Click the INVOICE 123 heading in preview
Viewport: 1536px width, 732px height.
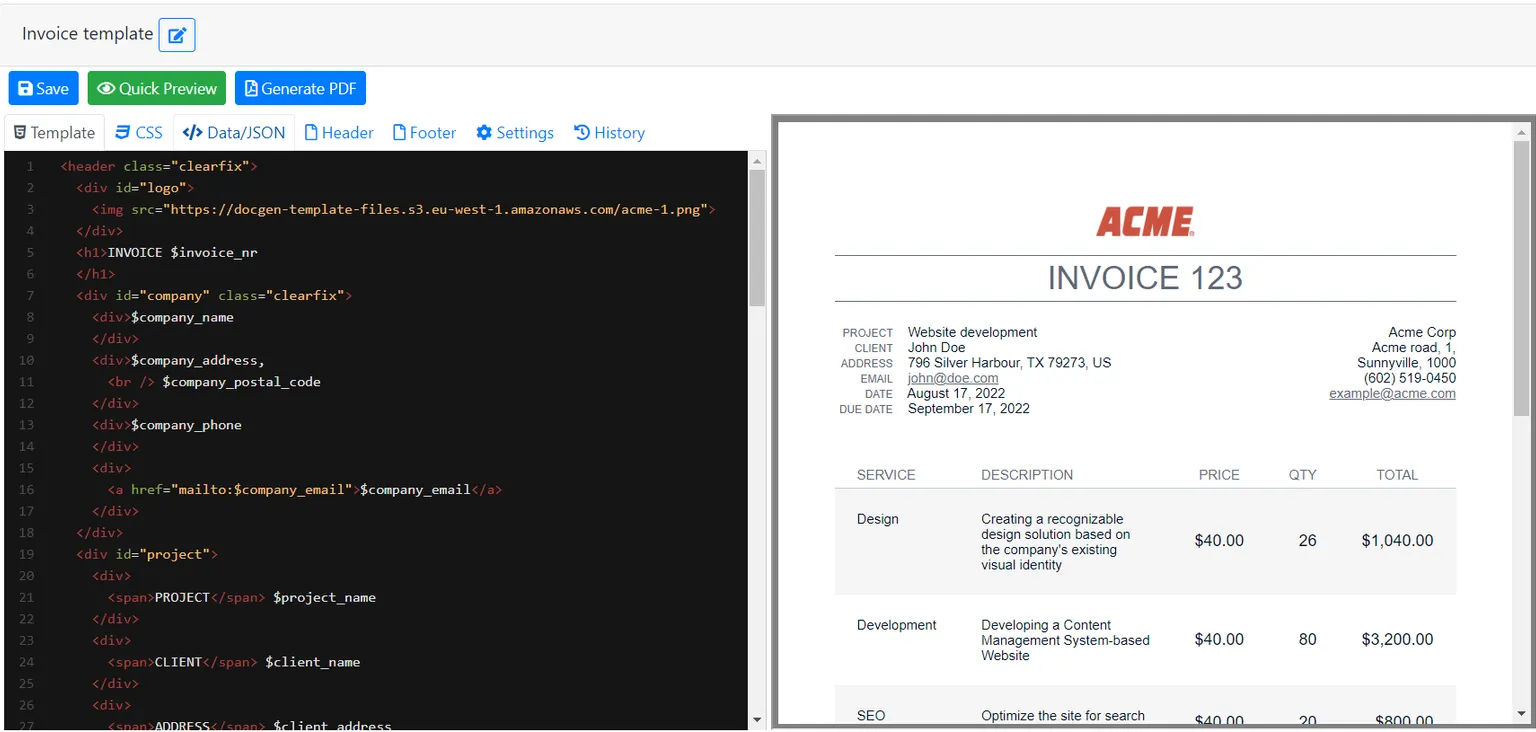(x=1145, y=278)
